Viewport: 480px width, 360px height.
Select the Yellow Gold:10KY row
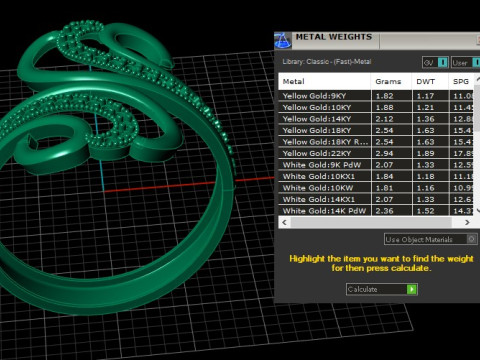(376, 107)
